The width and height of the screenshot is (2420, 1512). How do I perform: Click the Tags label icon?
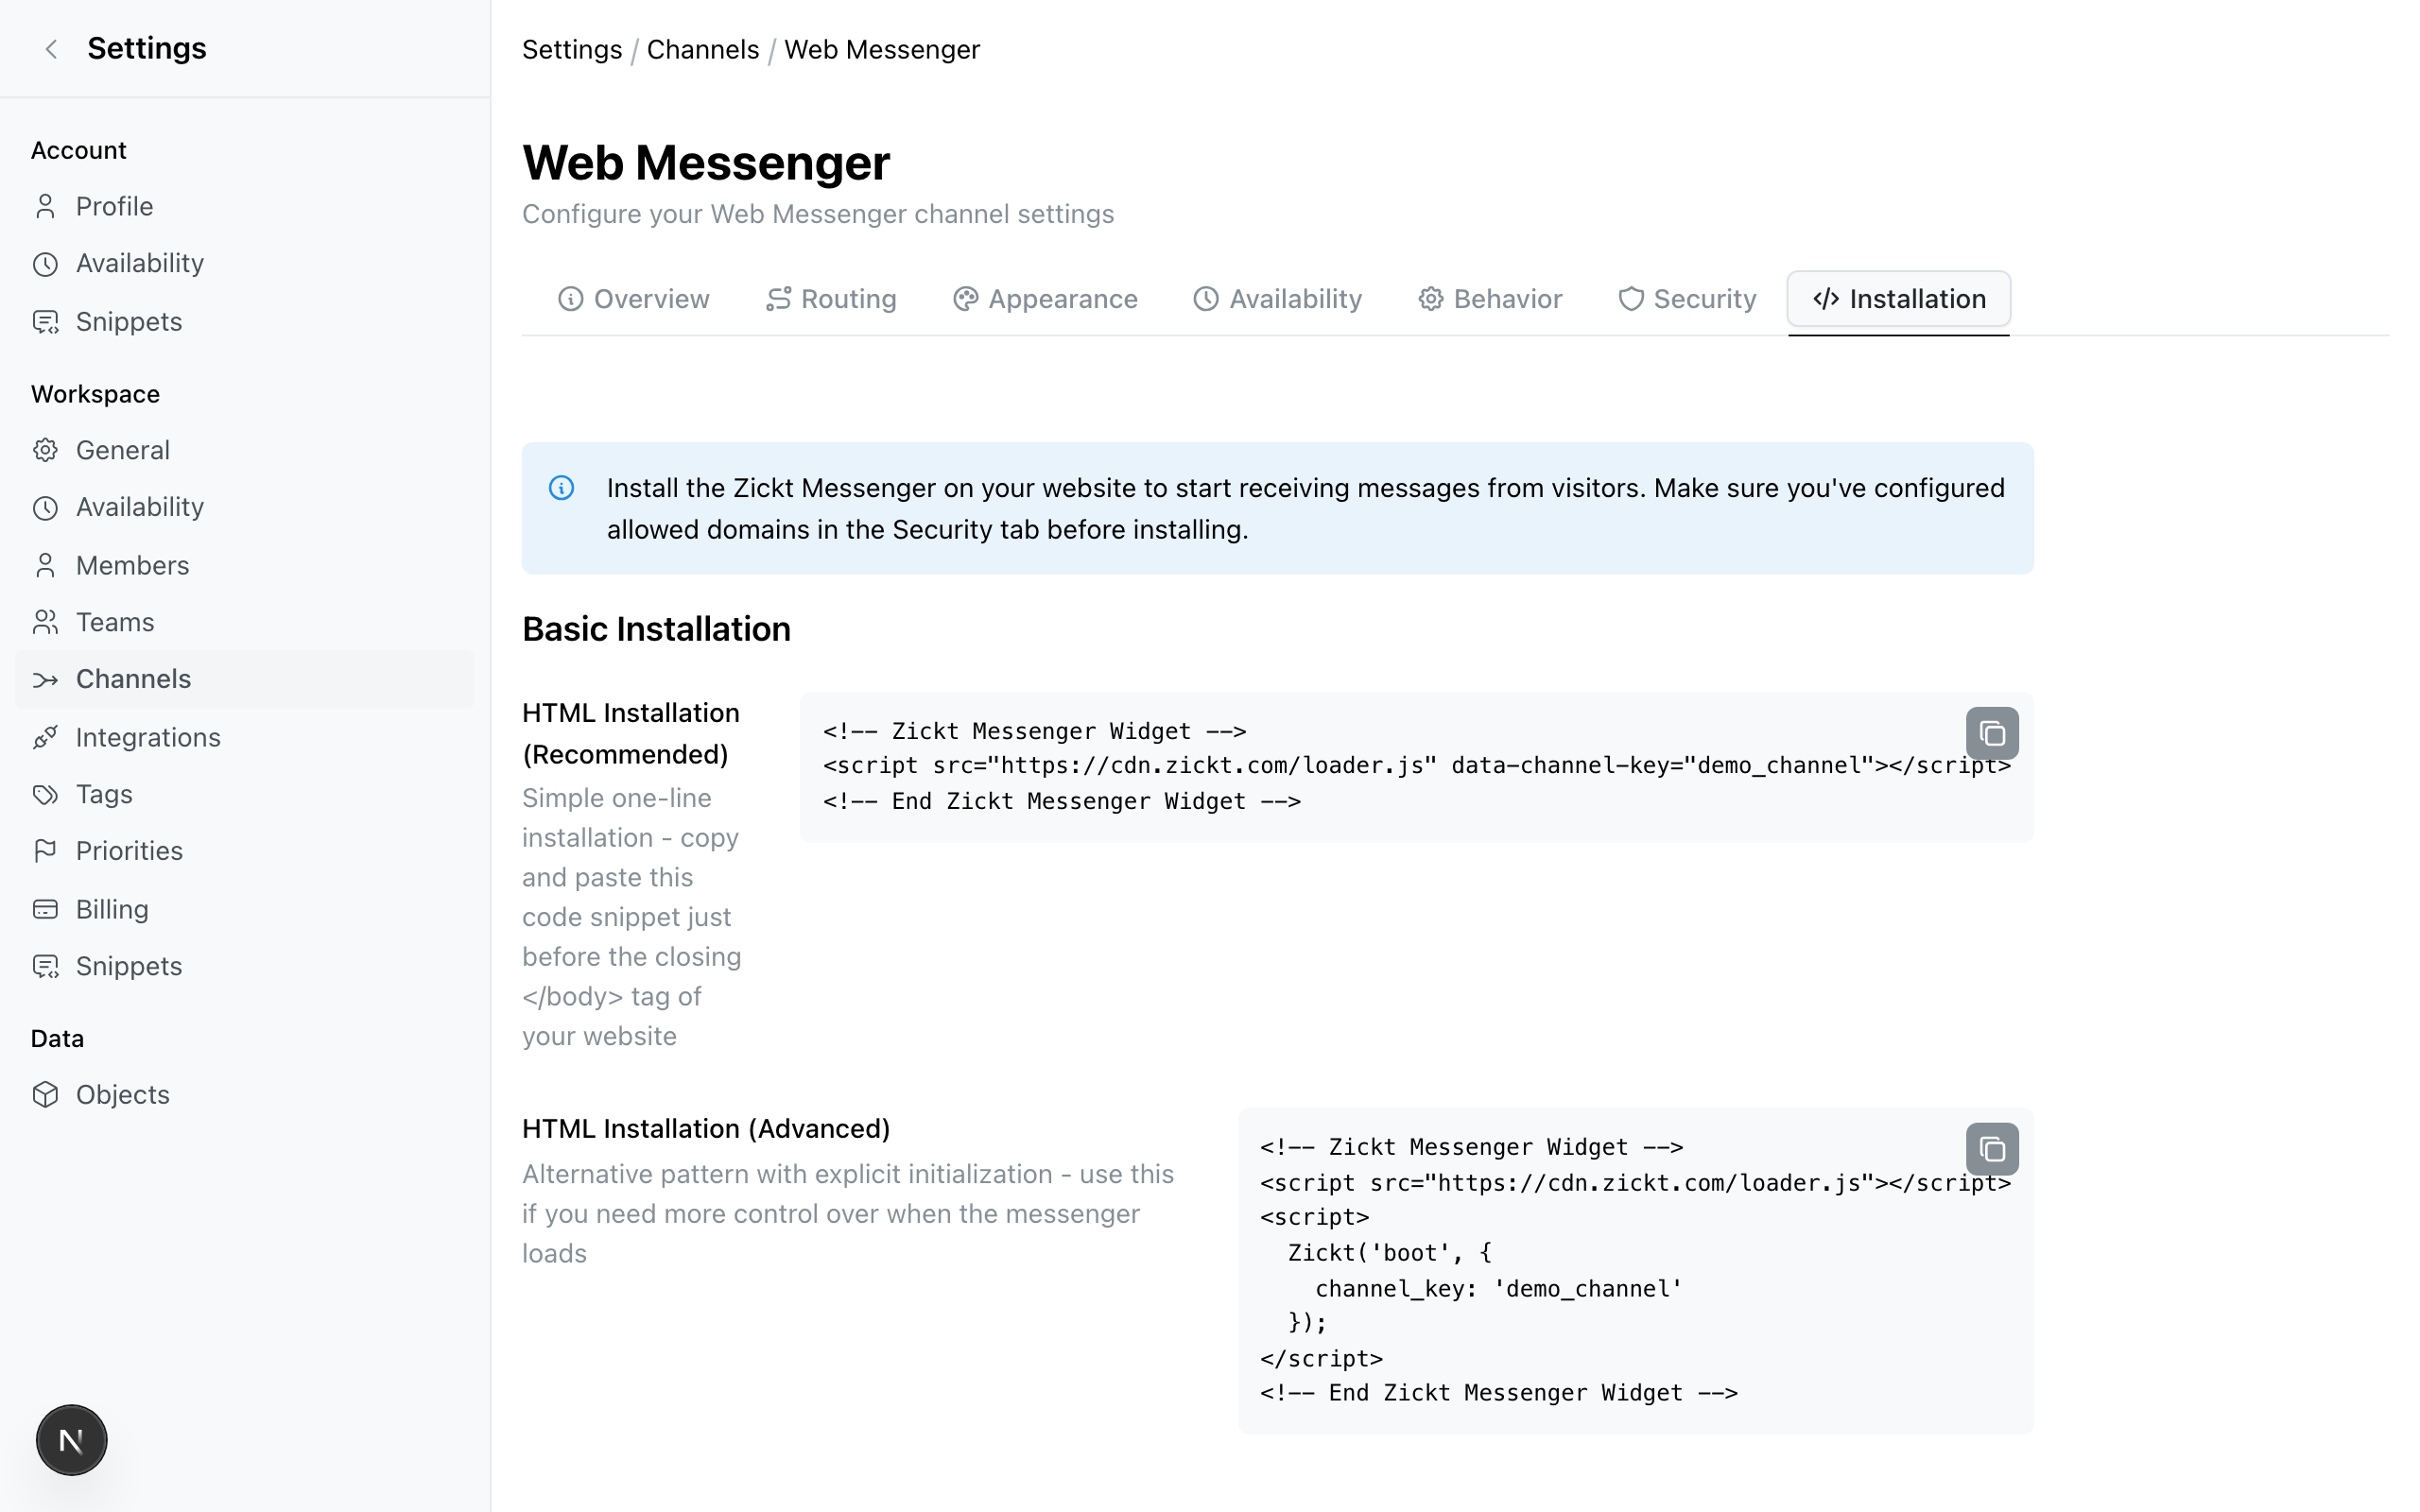45,794
